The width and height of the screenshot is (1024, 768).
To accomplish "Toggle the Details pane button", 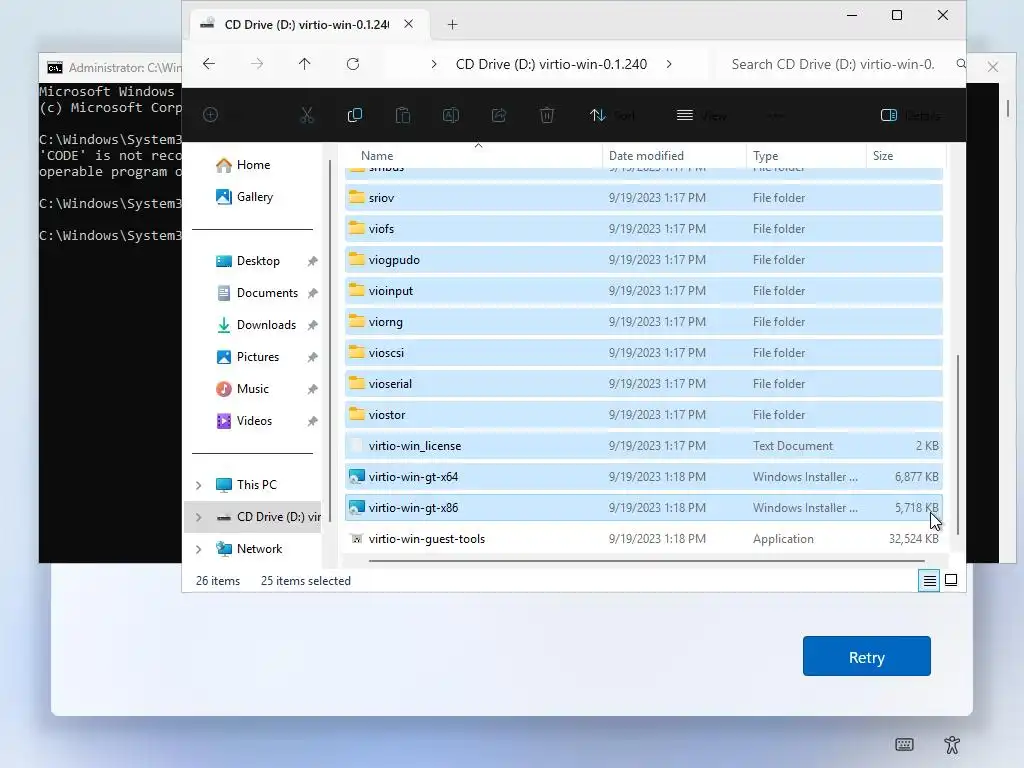I will click(910, 116).
